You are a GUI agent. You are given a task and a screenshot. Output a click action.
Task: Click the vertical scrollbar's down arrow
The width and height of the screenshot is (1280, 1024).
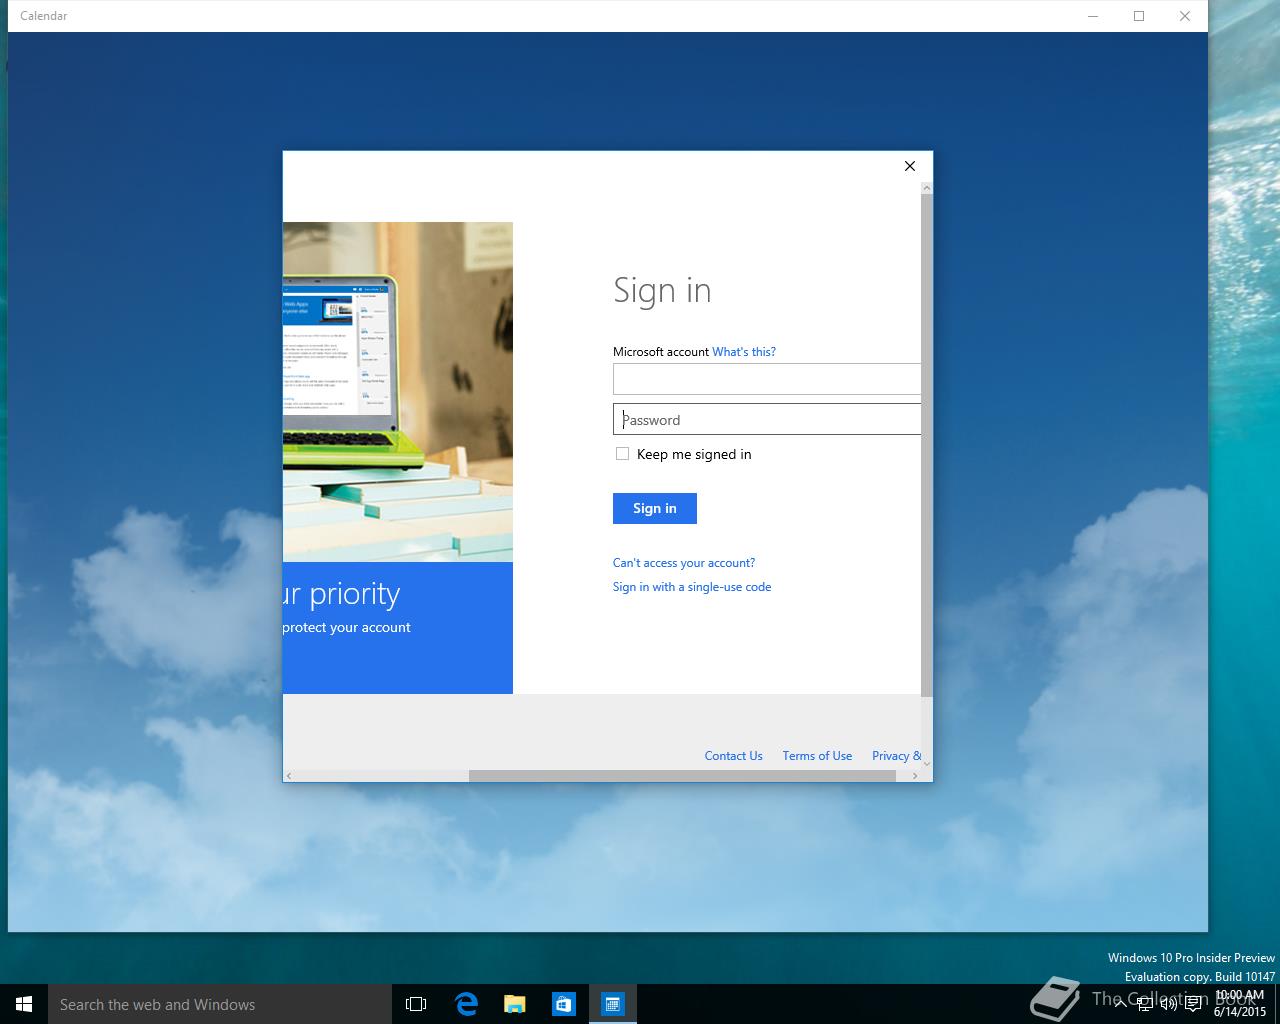(x=927, y=764)
